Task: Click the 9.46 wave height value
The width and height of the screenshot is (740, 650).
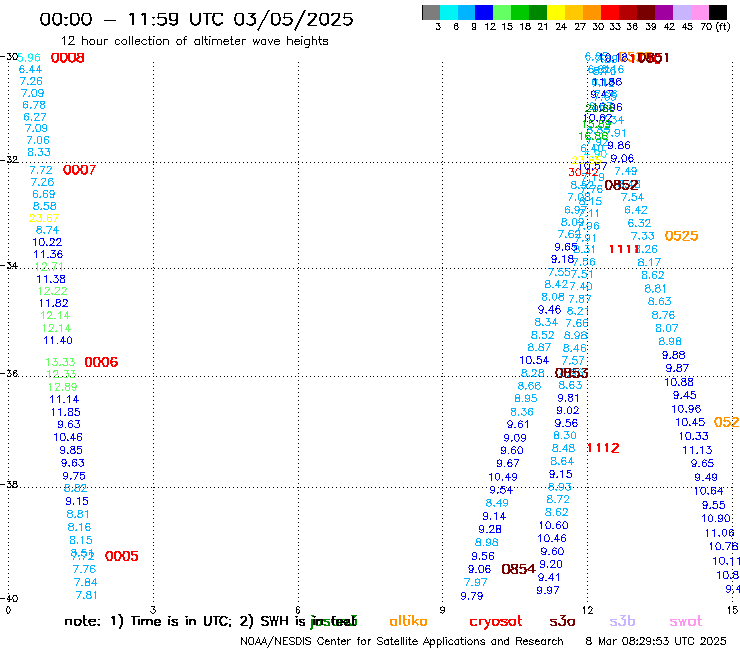Action: [x=549, y=310]
